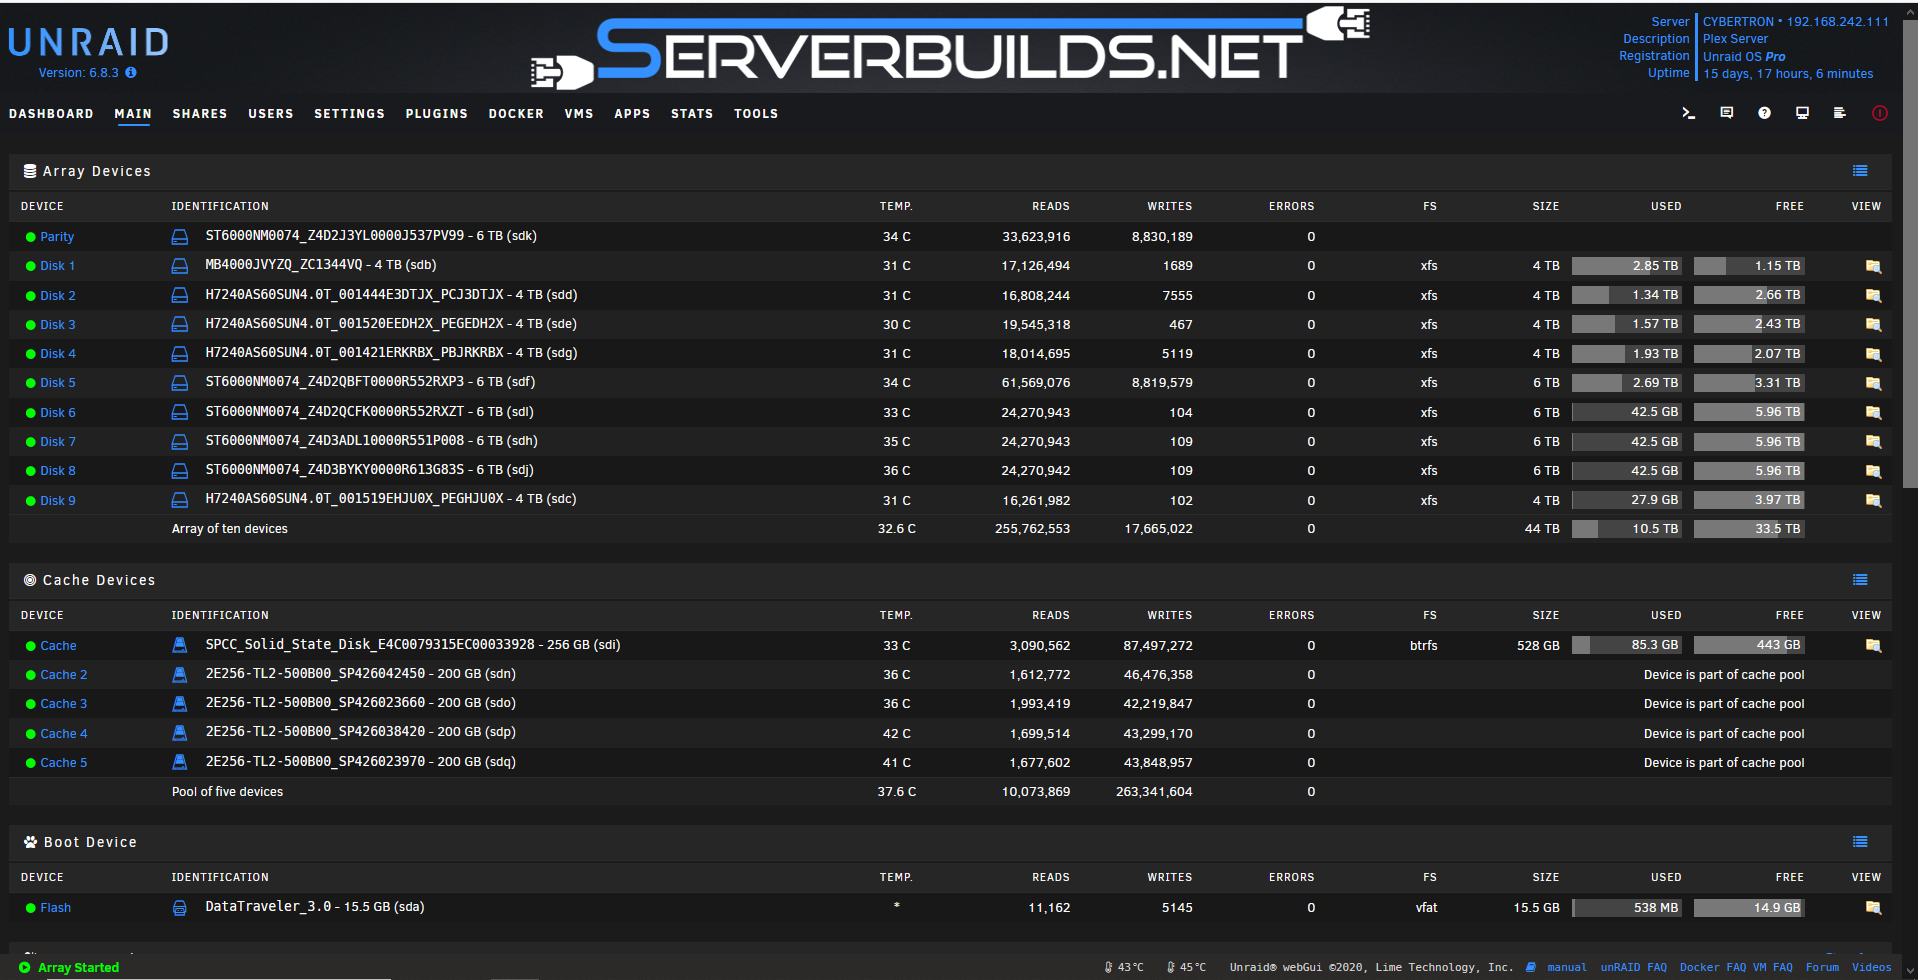Open the info monitor icon in header
The width and height of the screenshot is (1918, 980).
1802,113
